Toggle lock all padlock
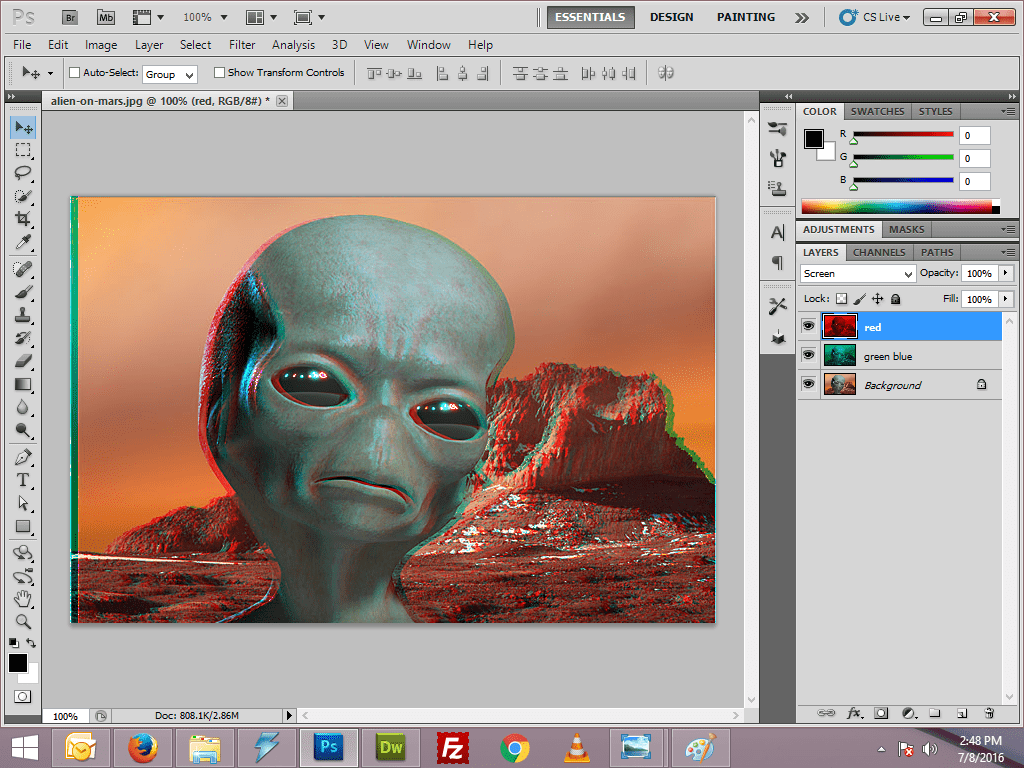This screenshot has height=768, width=1024. click(896, 298)
